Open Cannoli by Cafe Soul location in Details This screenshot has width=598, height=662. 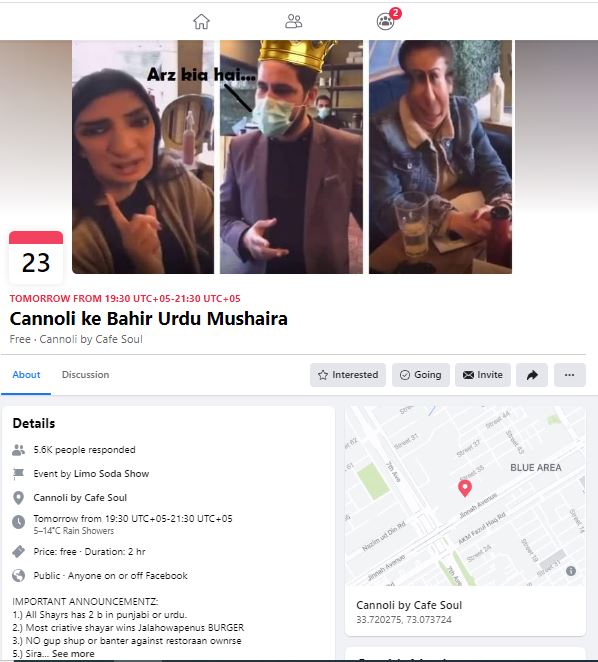click(x=80, y=498)
